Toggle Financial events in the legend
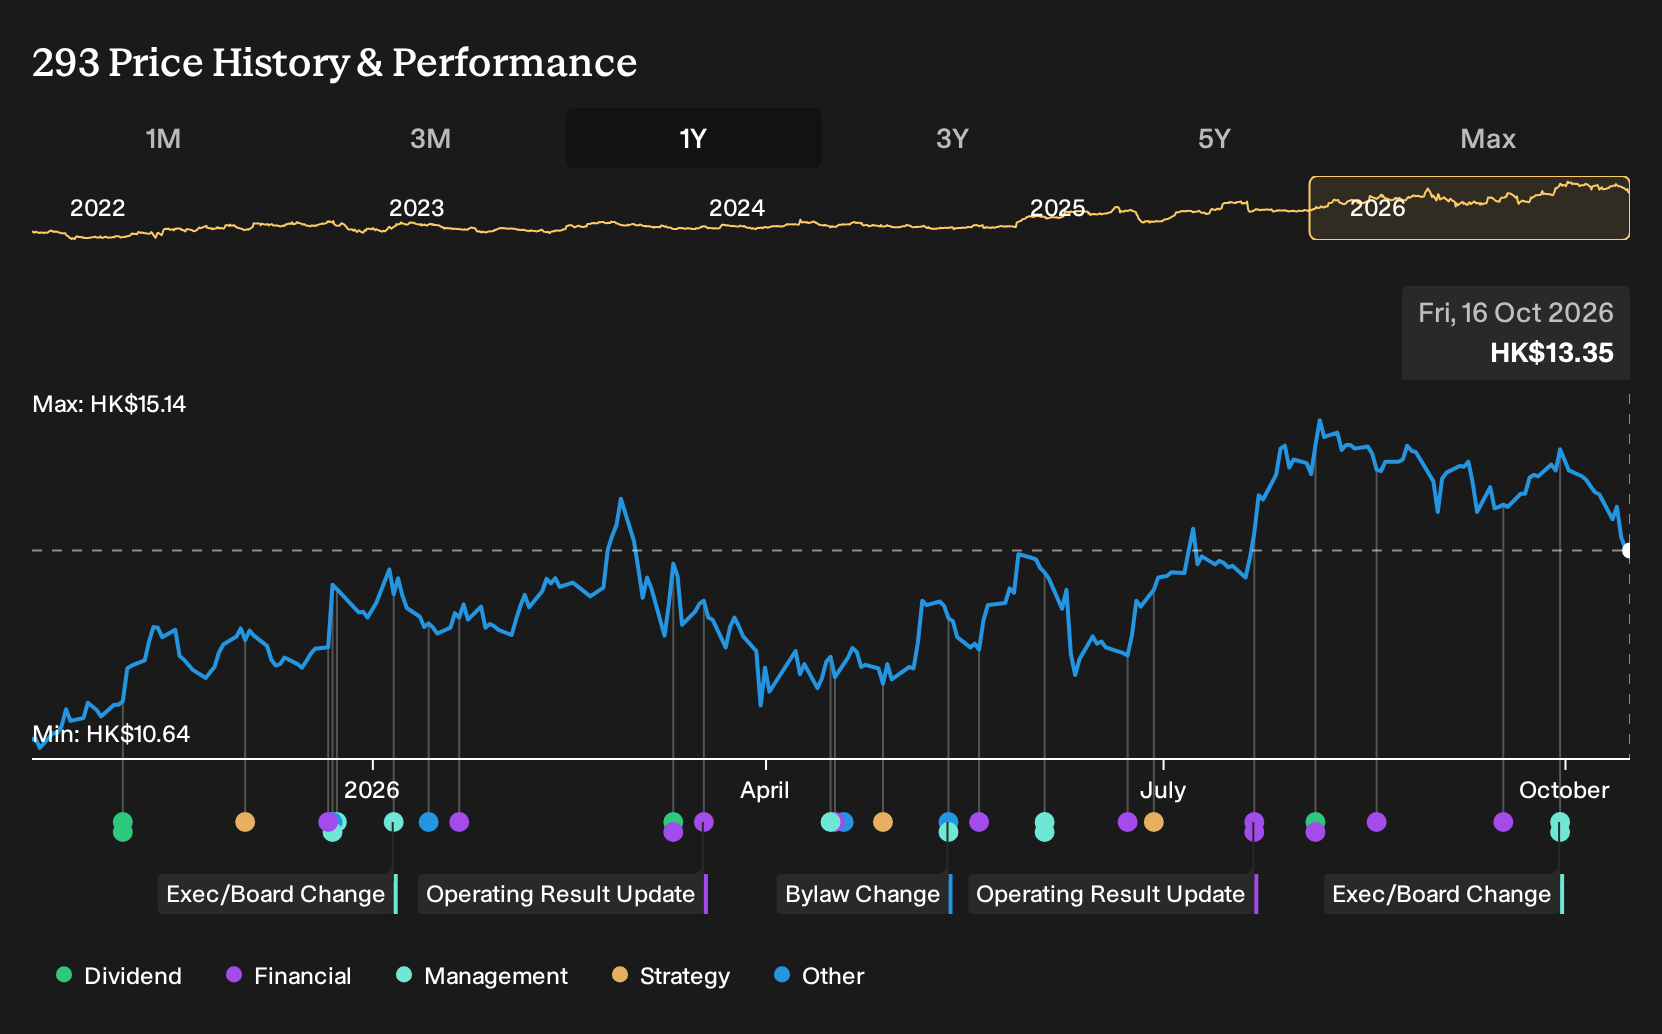 click(289, 976)
